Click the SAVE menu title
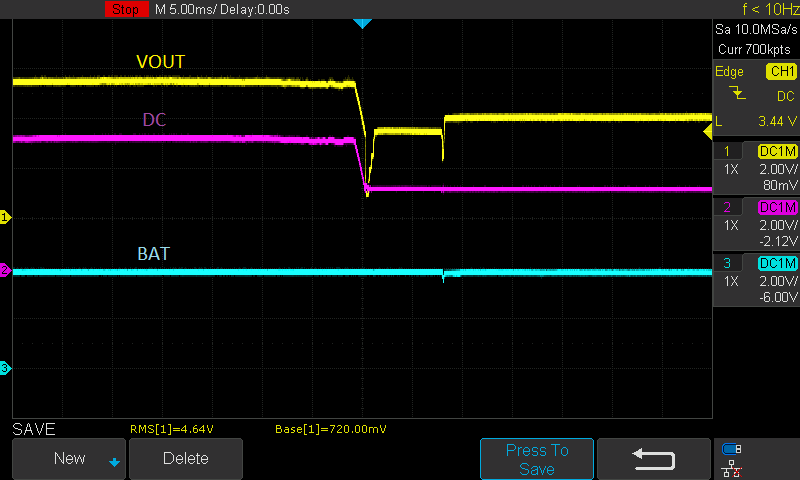The height and width of the screenshot is (480, 800). coord(34,430)
